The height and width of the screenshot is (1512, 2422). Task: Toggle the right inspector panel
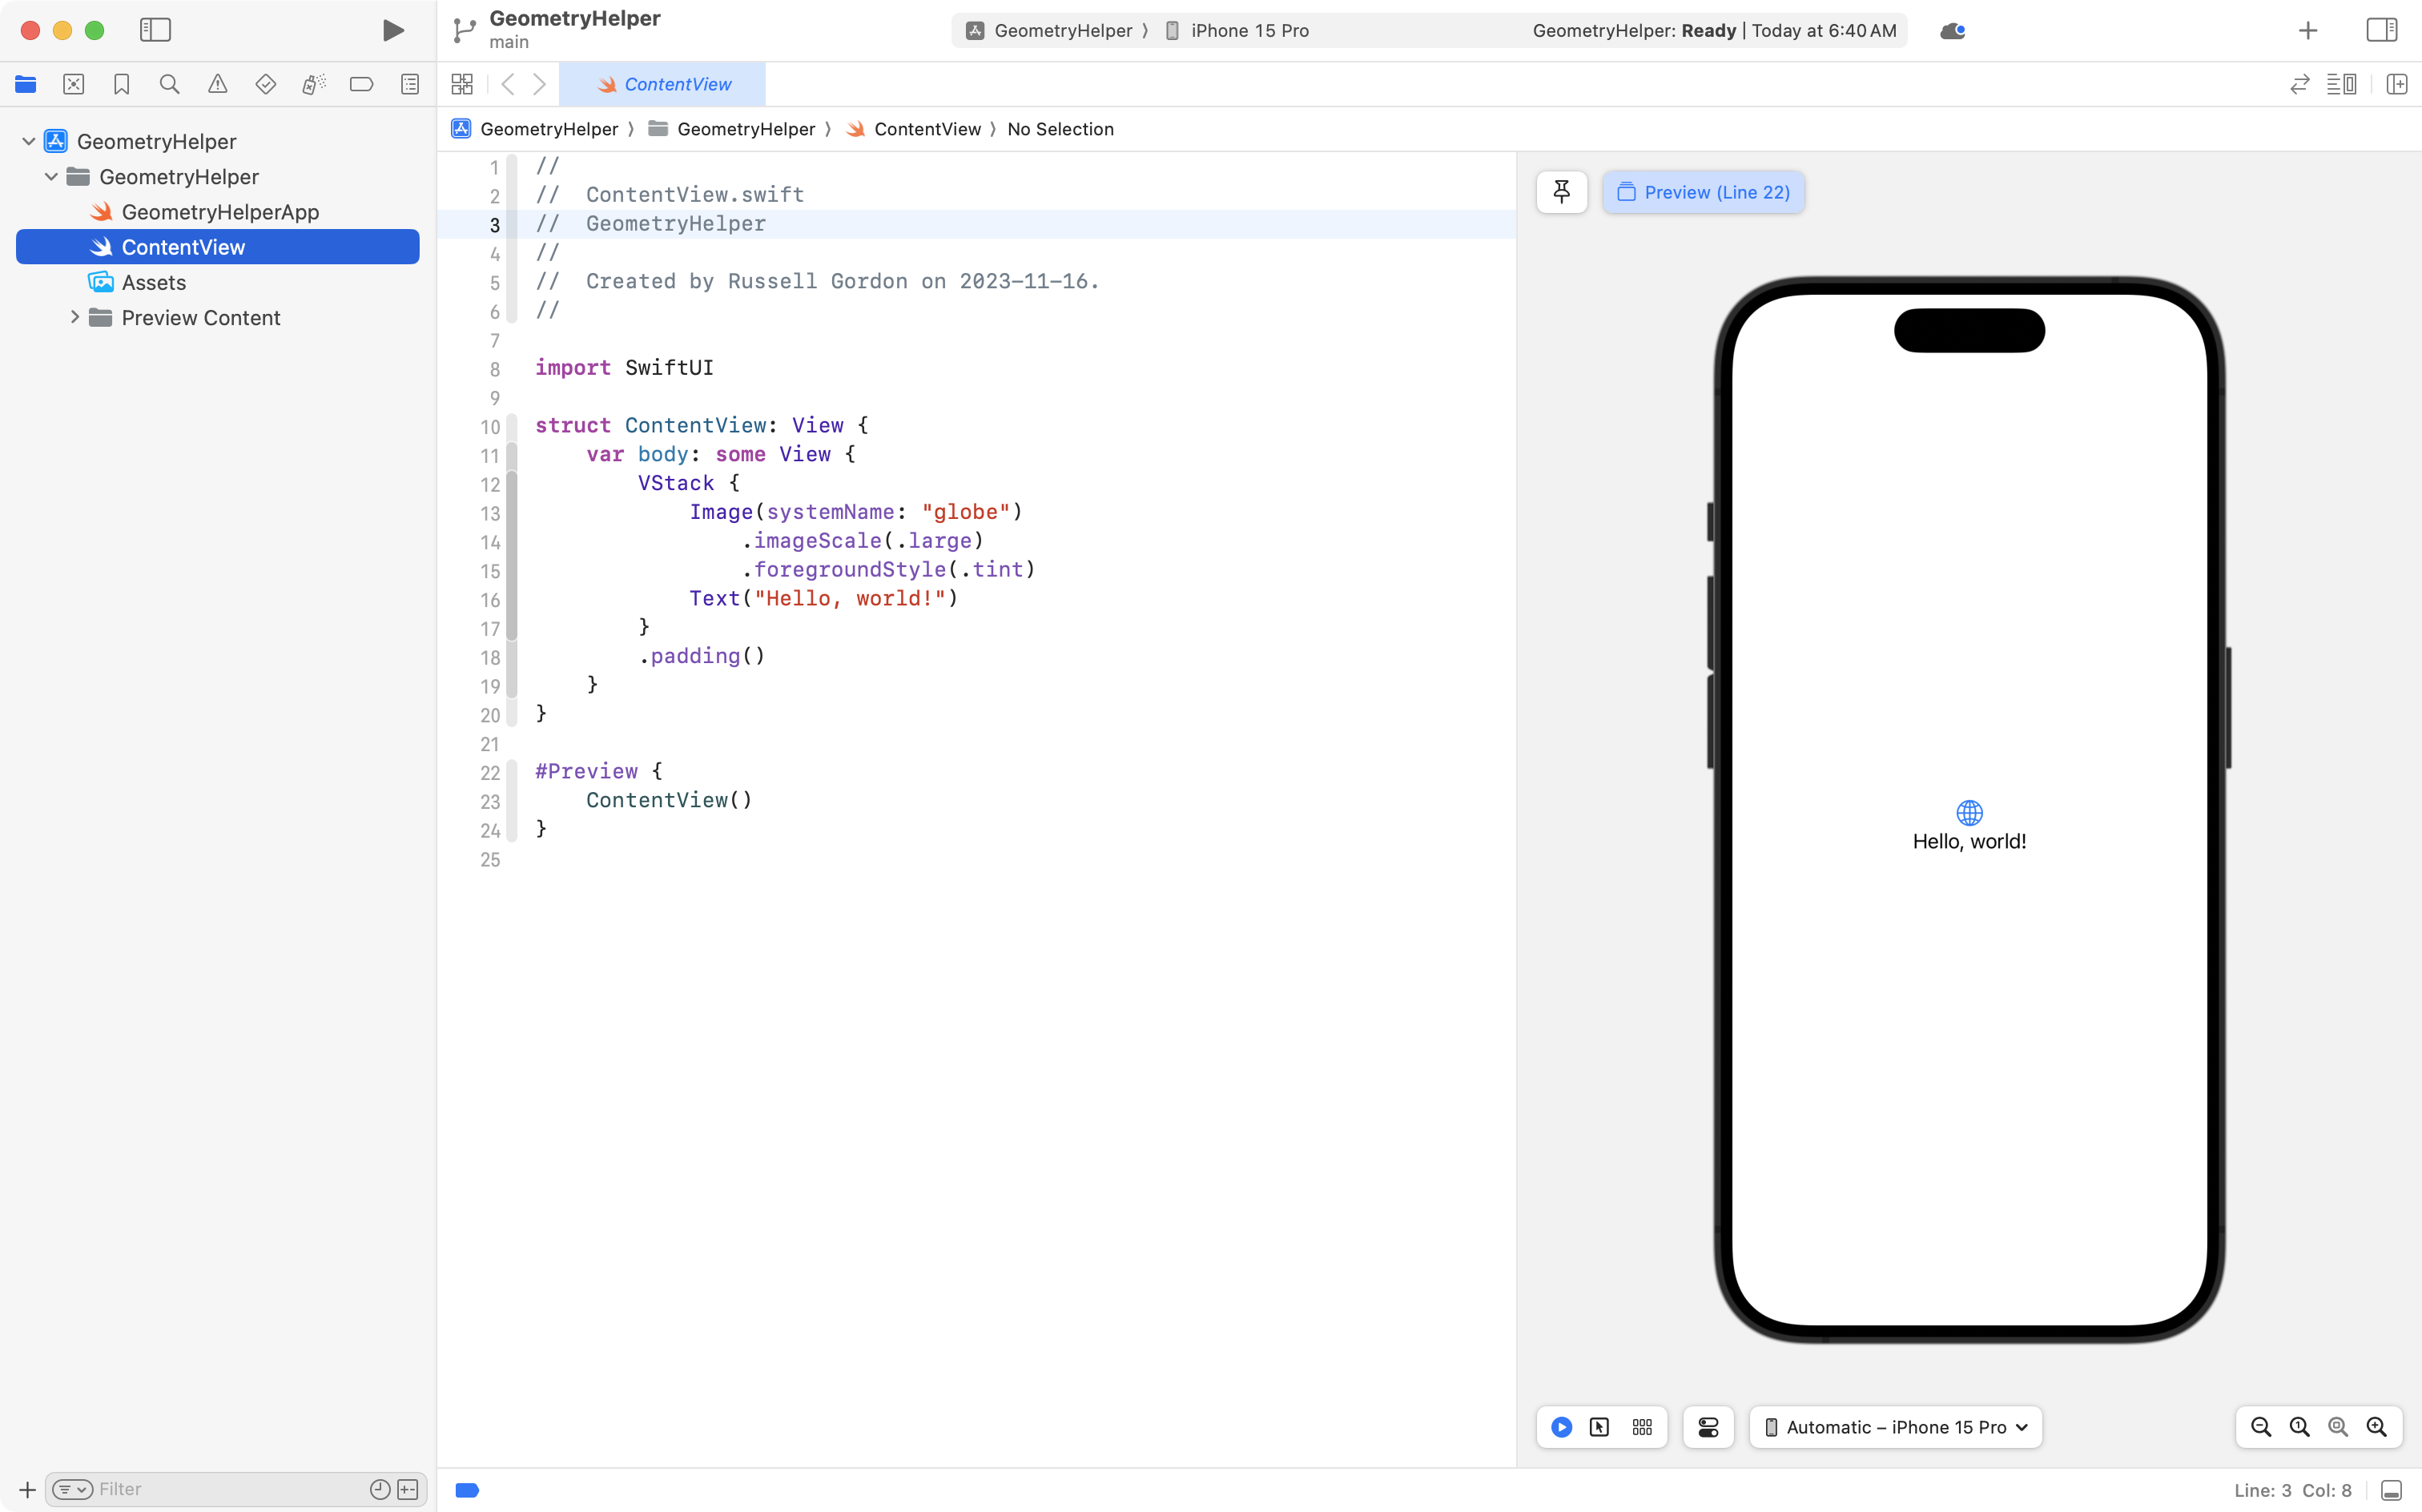[x=2381, y=30]
